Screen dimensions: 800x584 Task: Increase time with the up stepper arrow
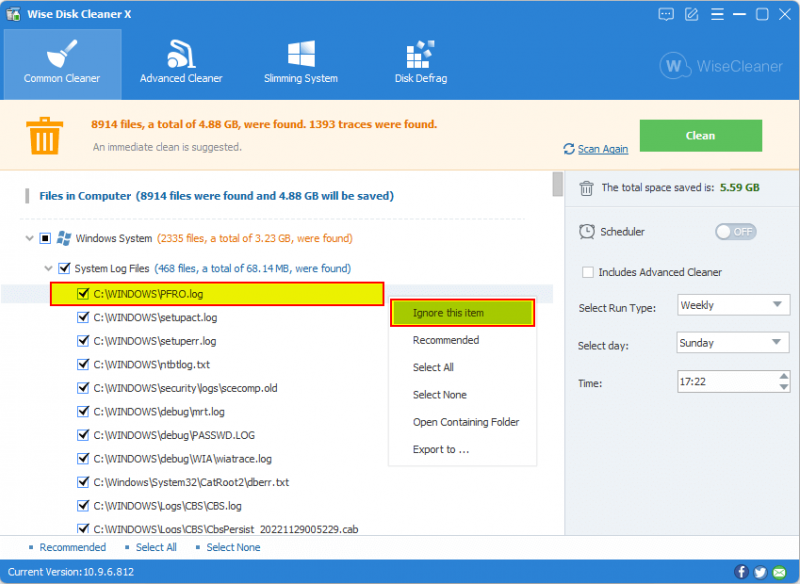tap(784, 376)
